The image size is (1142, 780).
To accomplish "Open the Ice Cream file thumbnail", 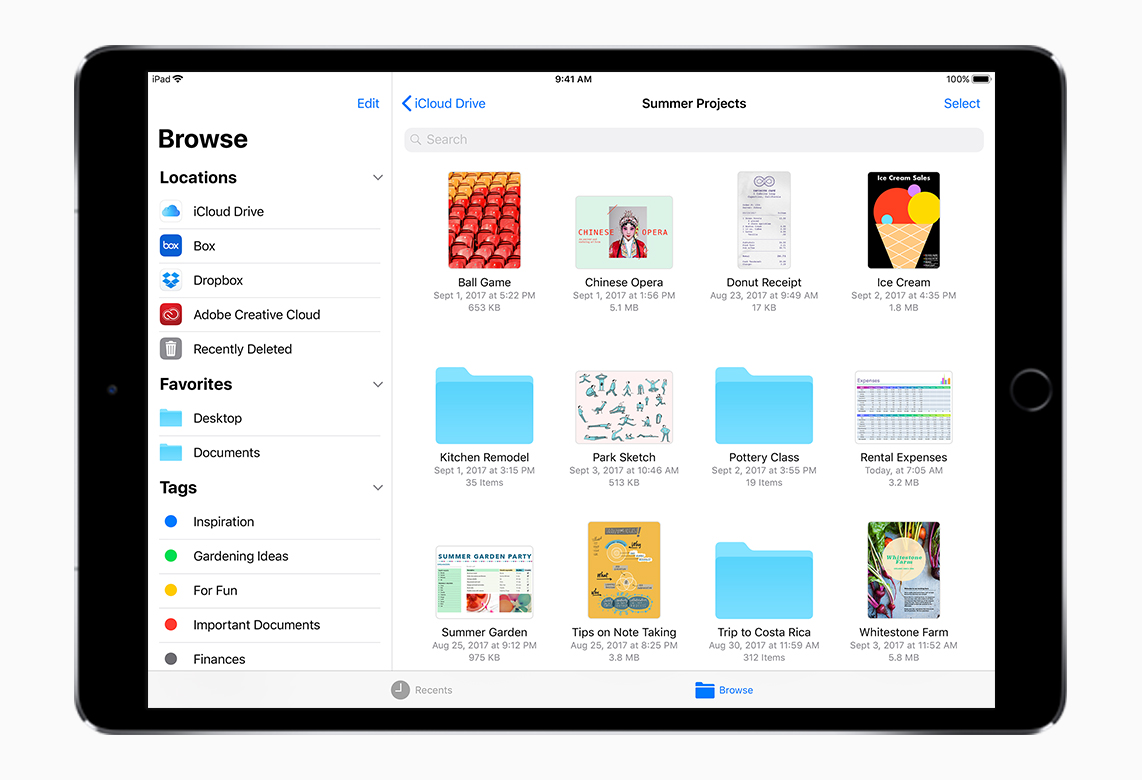I will pyautogui.click(x=903, y=221).
